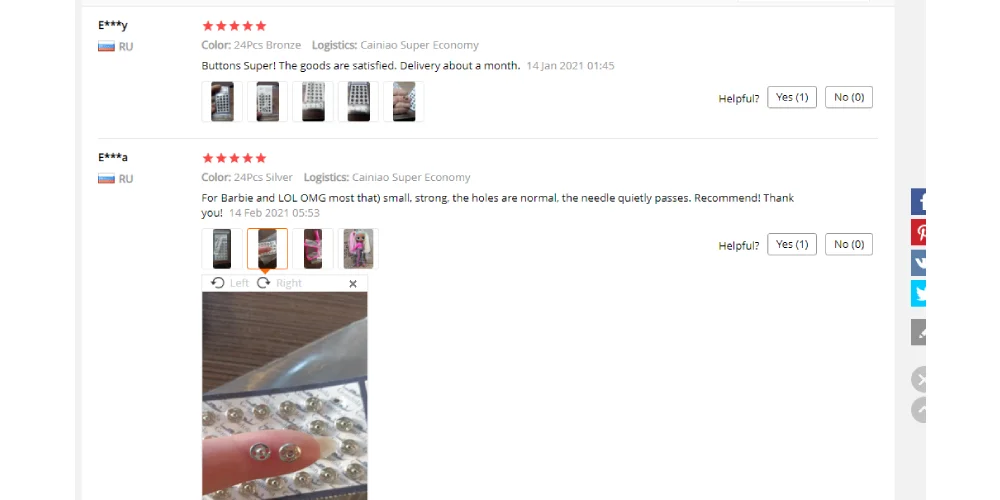Share on Pinterest from side bar
This screenshot has width=1000, height=500.
click(918, 232)
